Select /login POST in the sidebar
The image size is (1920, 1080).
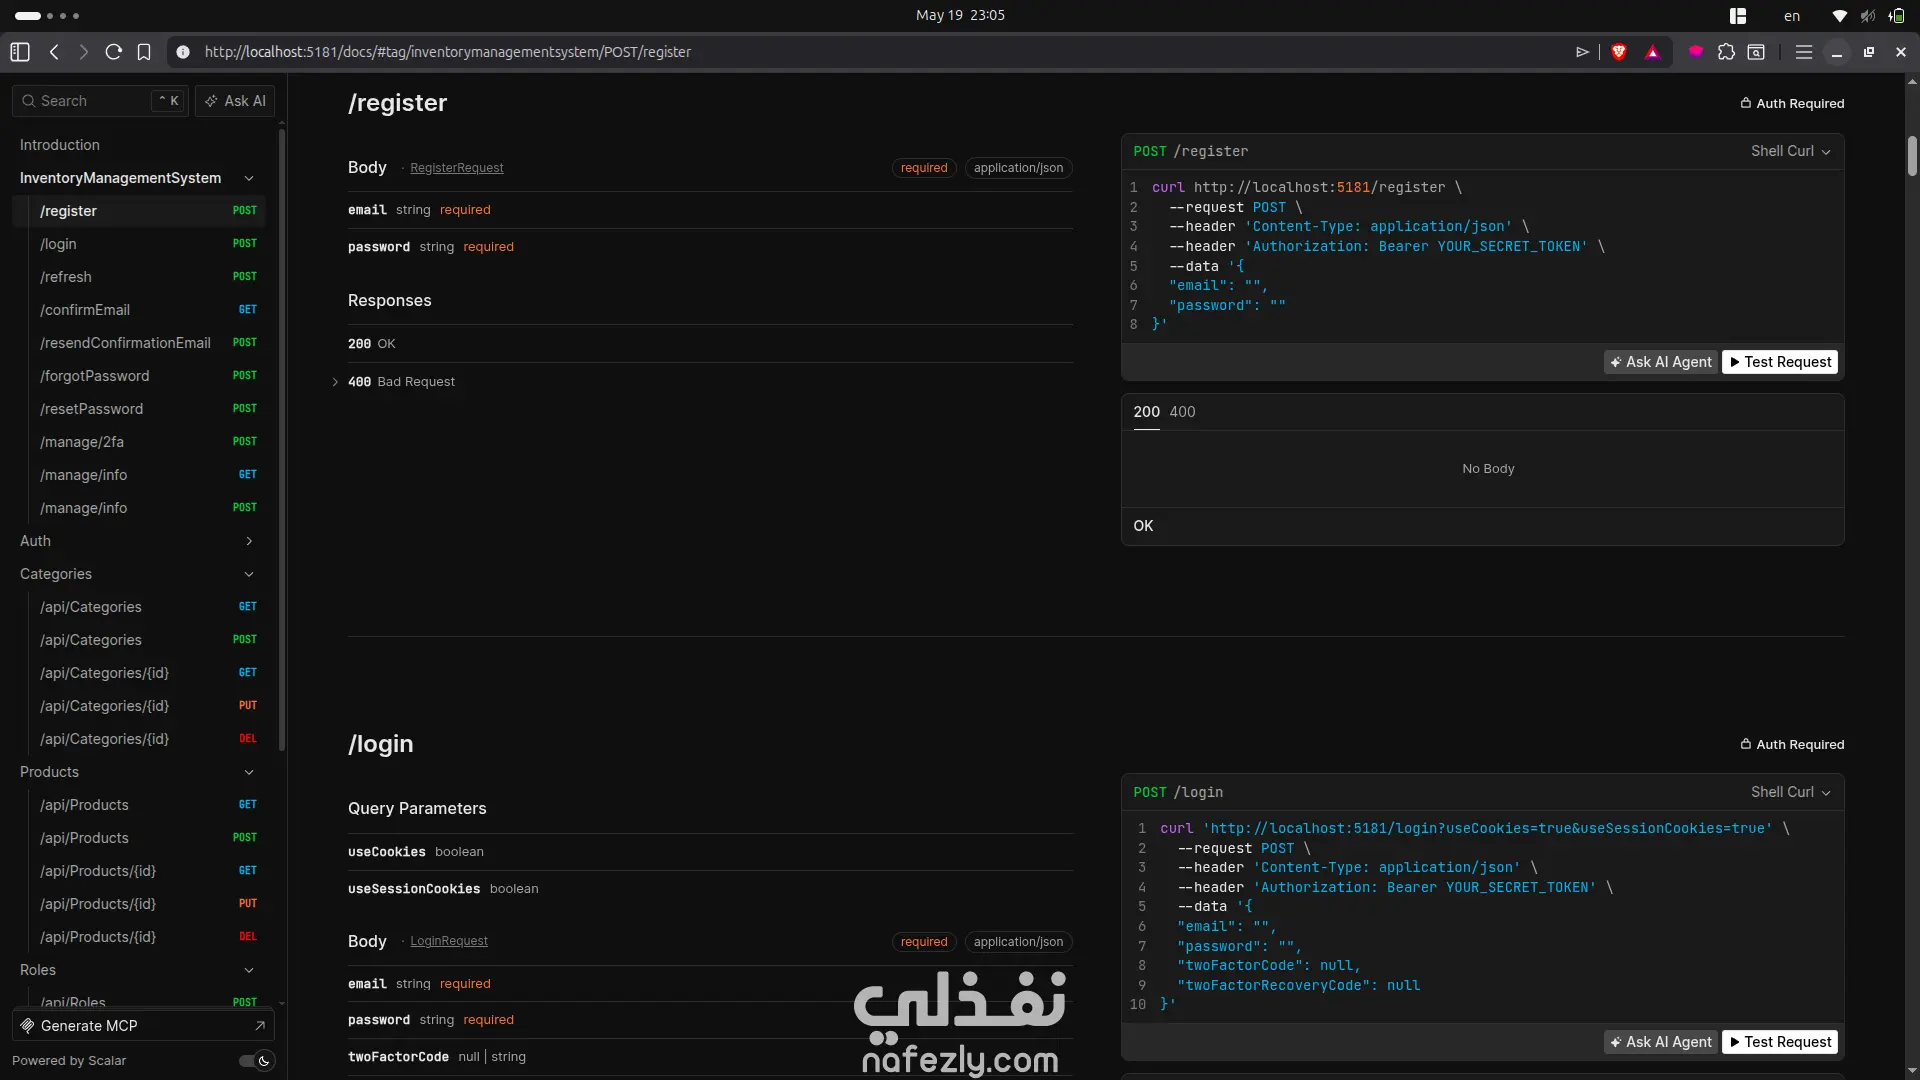pyautogui.click(x=139, y=244)
